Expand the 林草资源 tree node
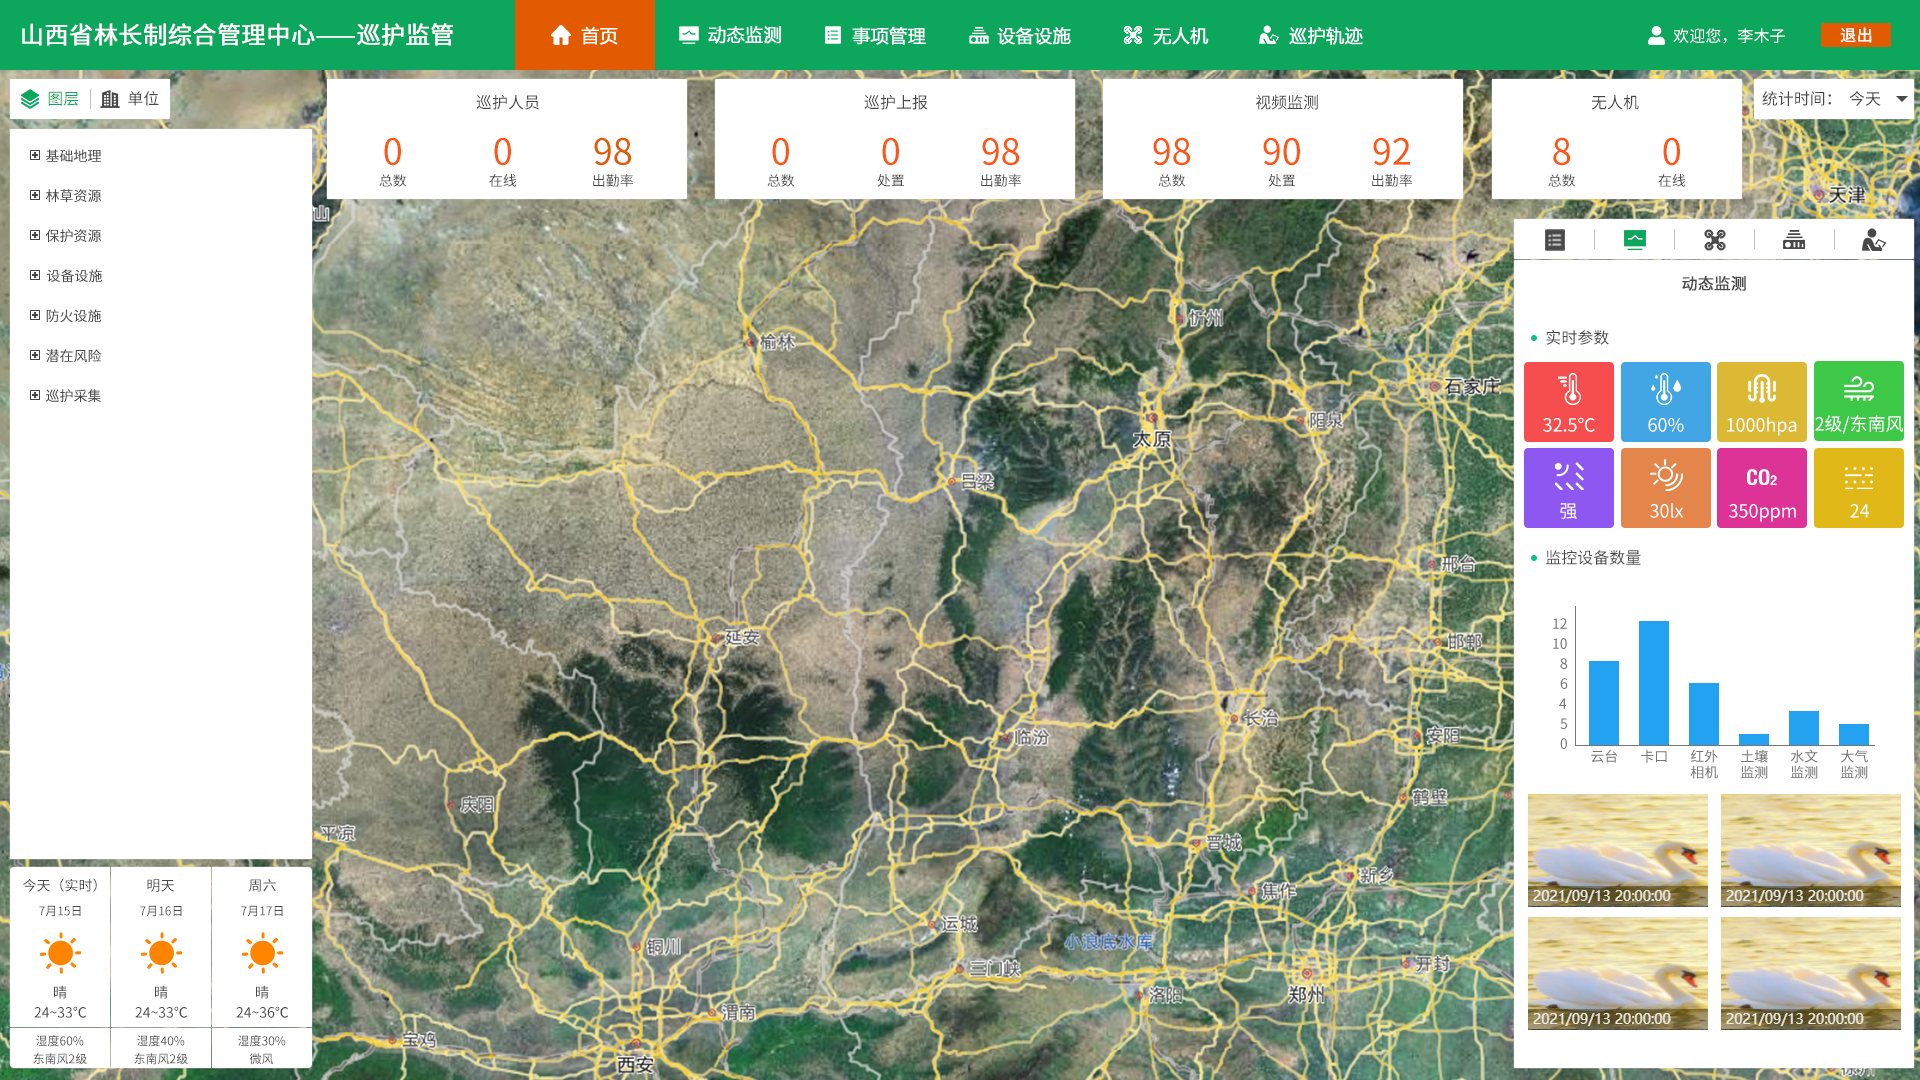The height and width of the screenshot is (1080, 1920). tap(35, 196)
